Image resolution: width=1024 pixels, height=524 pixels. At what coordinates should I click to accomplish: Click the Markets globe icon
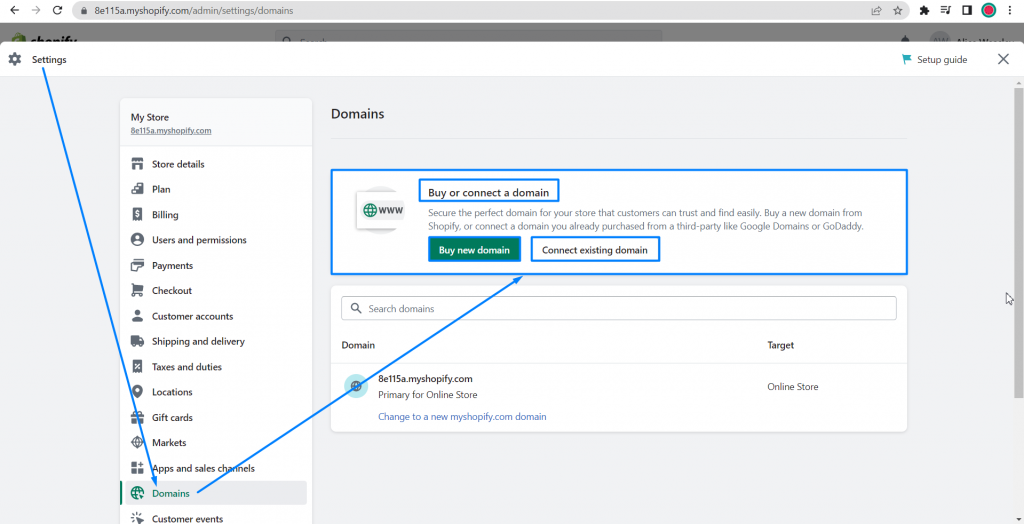(137, 442)
